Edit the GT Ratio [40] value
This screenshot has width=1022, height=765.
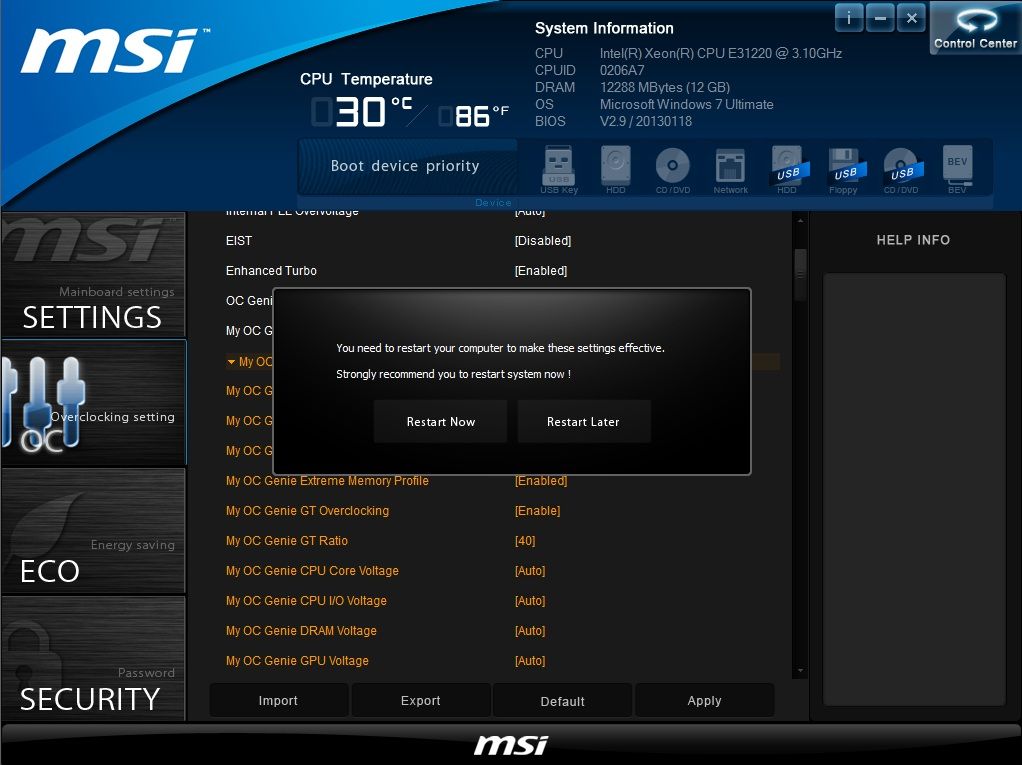[x=525, y=540]
